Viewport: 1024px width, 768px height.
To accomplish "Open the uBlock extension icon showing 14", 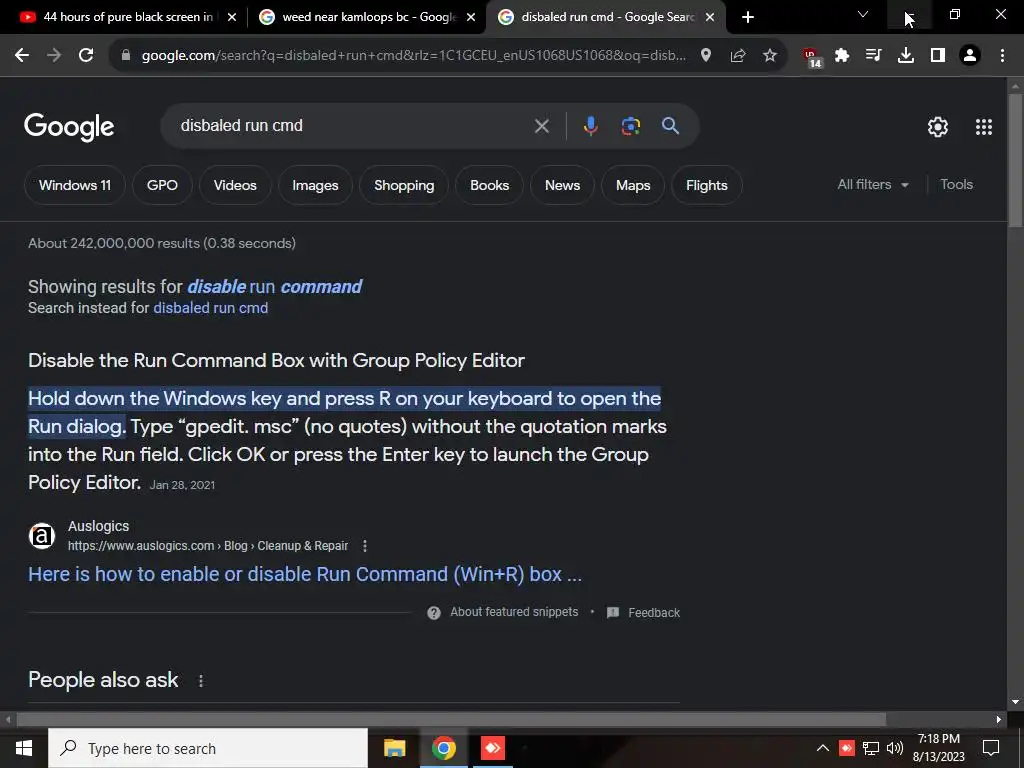I will [812, 57].
